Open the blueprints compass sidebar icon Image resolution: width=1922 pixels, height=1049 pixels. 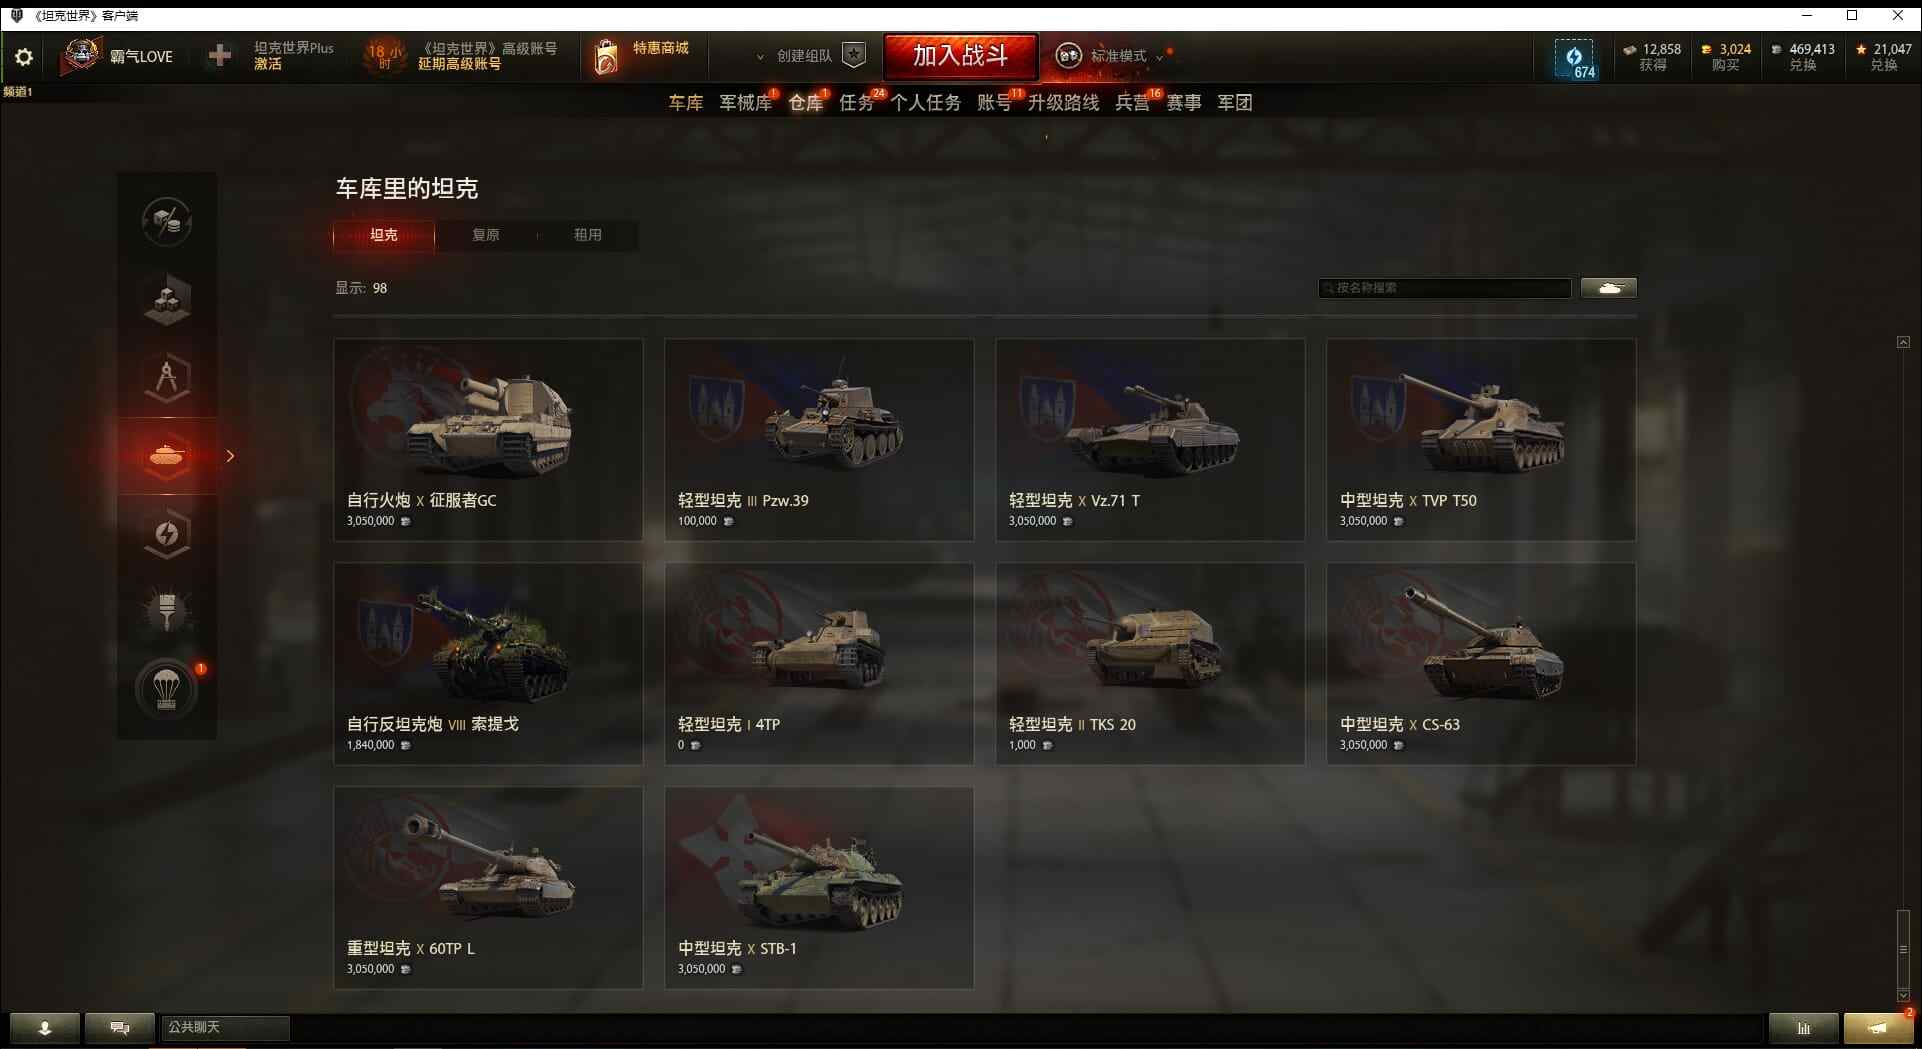[x=167, y=378]
